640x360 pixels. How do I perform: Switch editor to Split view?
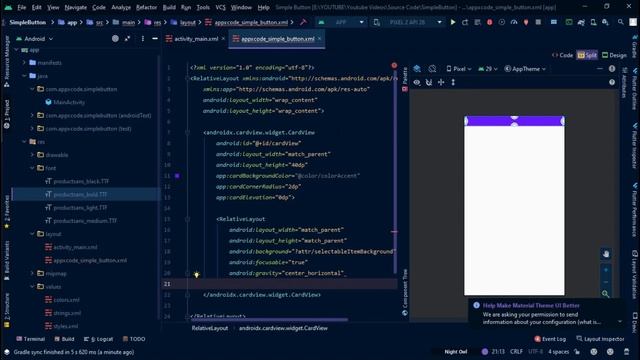(x=587, y=55)
